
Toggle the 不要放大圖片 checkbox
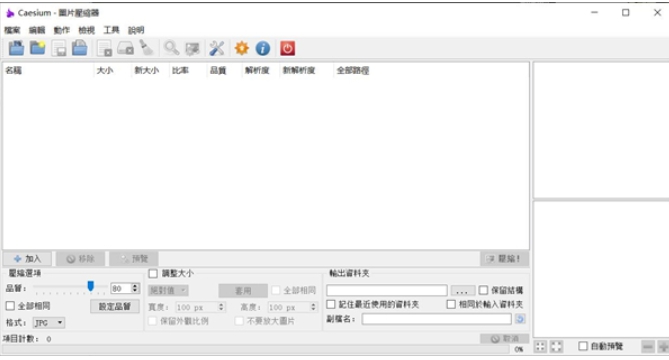pyautogui.click(x=239, y=321)
